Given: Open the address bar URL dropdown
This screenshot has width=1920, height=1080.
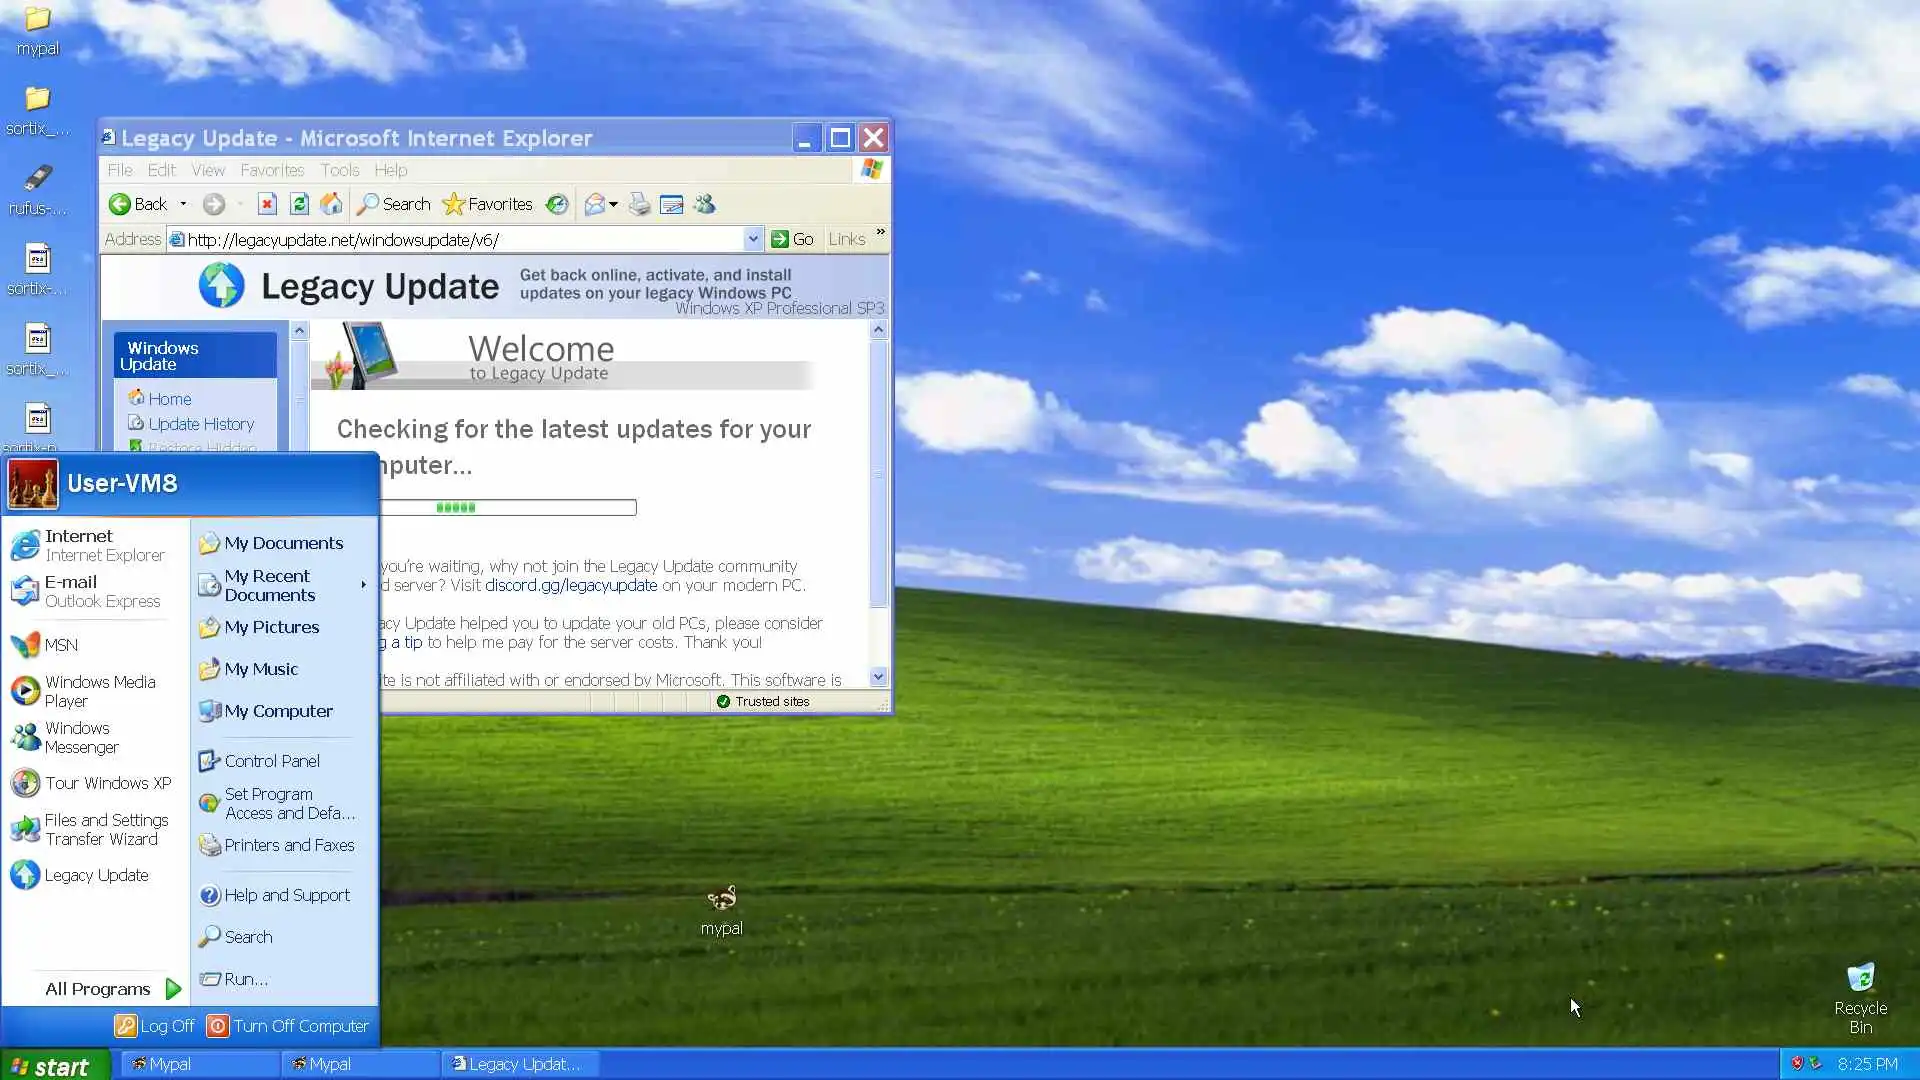Looking at the screenshot, I should (753, 239).
